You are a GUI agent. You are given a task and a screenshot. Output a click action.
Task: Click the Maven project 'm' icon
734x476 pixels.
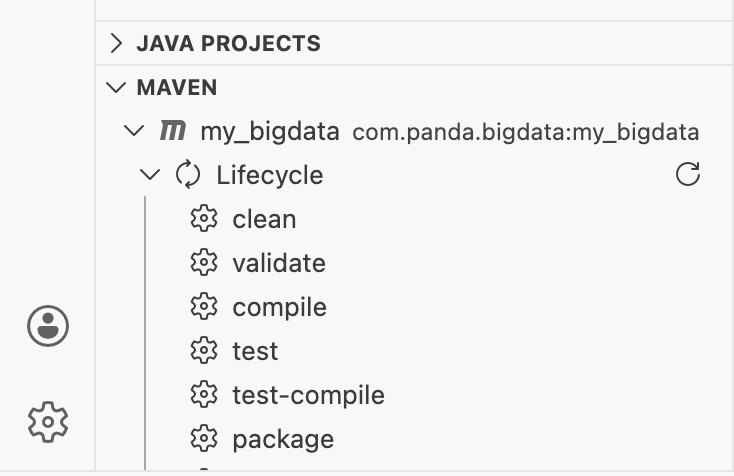173,131
